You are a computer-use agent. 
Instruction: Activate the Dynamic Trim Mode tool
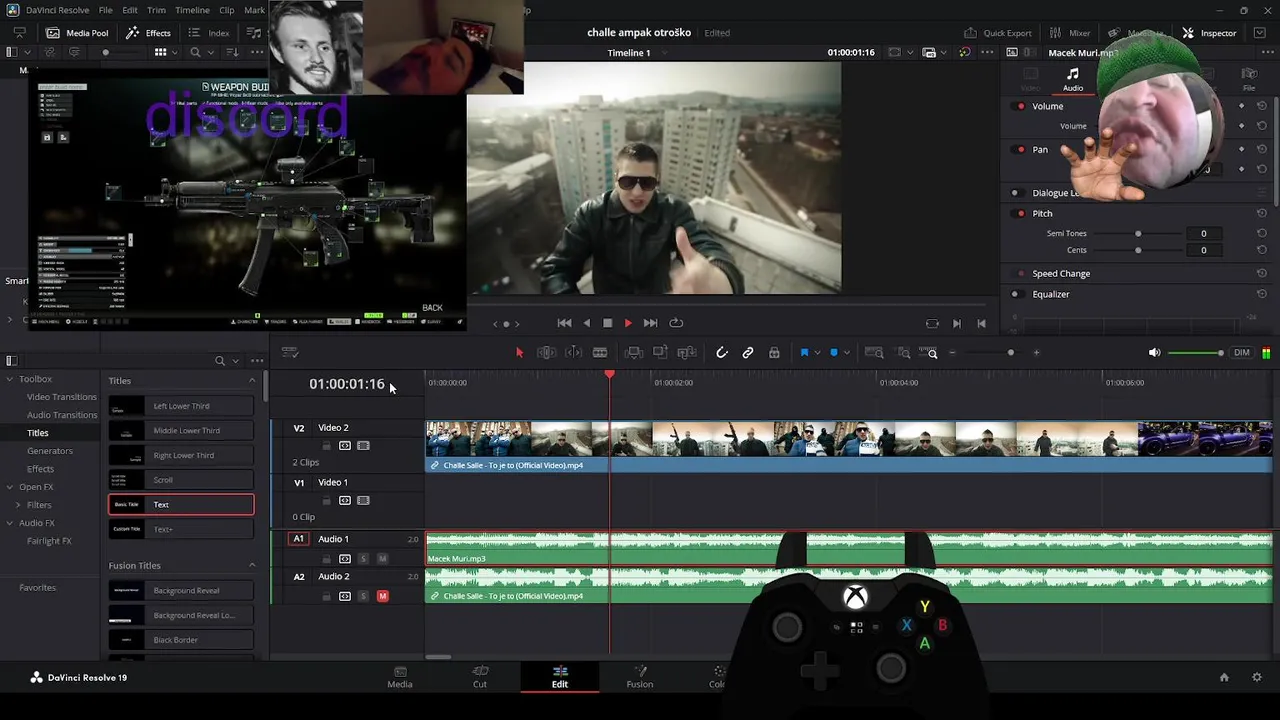573,352
